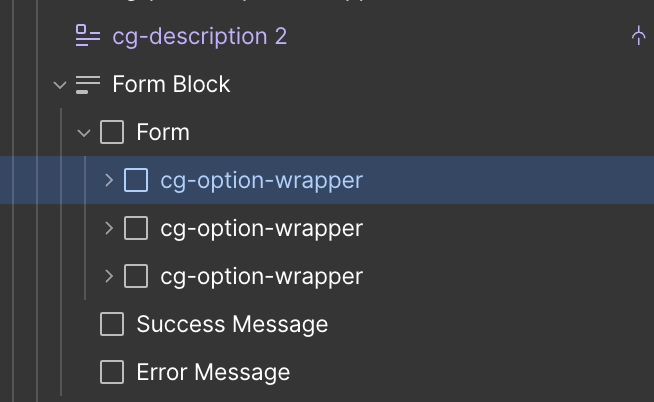Select the Success Message element

(x=232, y=324)
